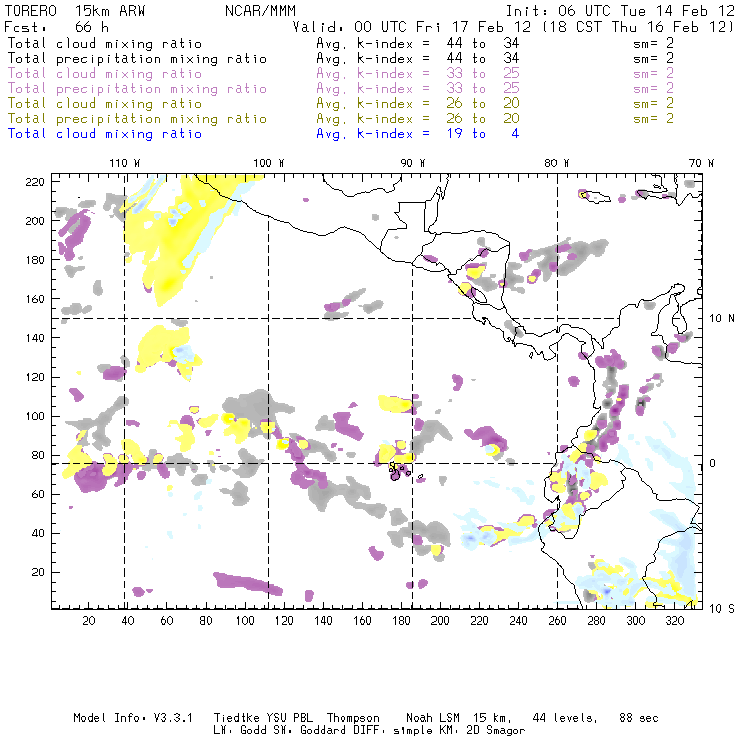The image size is (740, 740).
Task: Select the "220" tick on the horizontal axis
Action: 479,621
